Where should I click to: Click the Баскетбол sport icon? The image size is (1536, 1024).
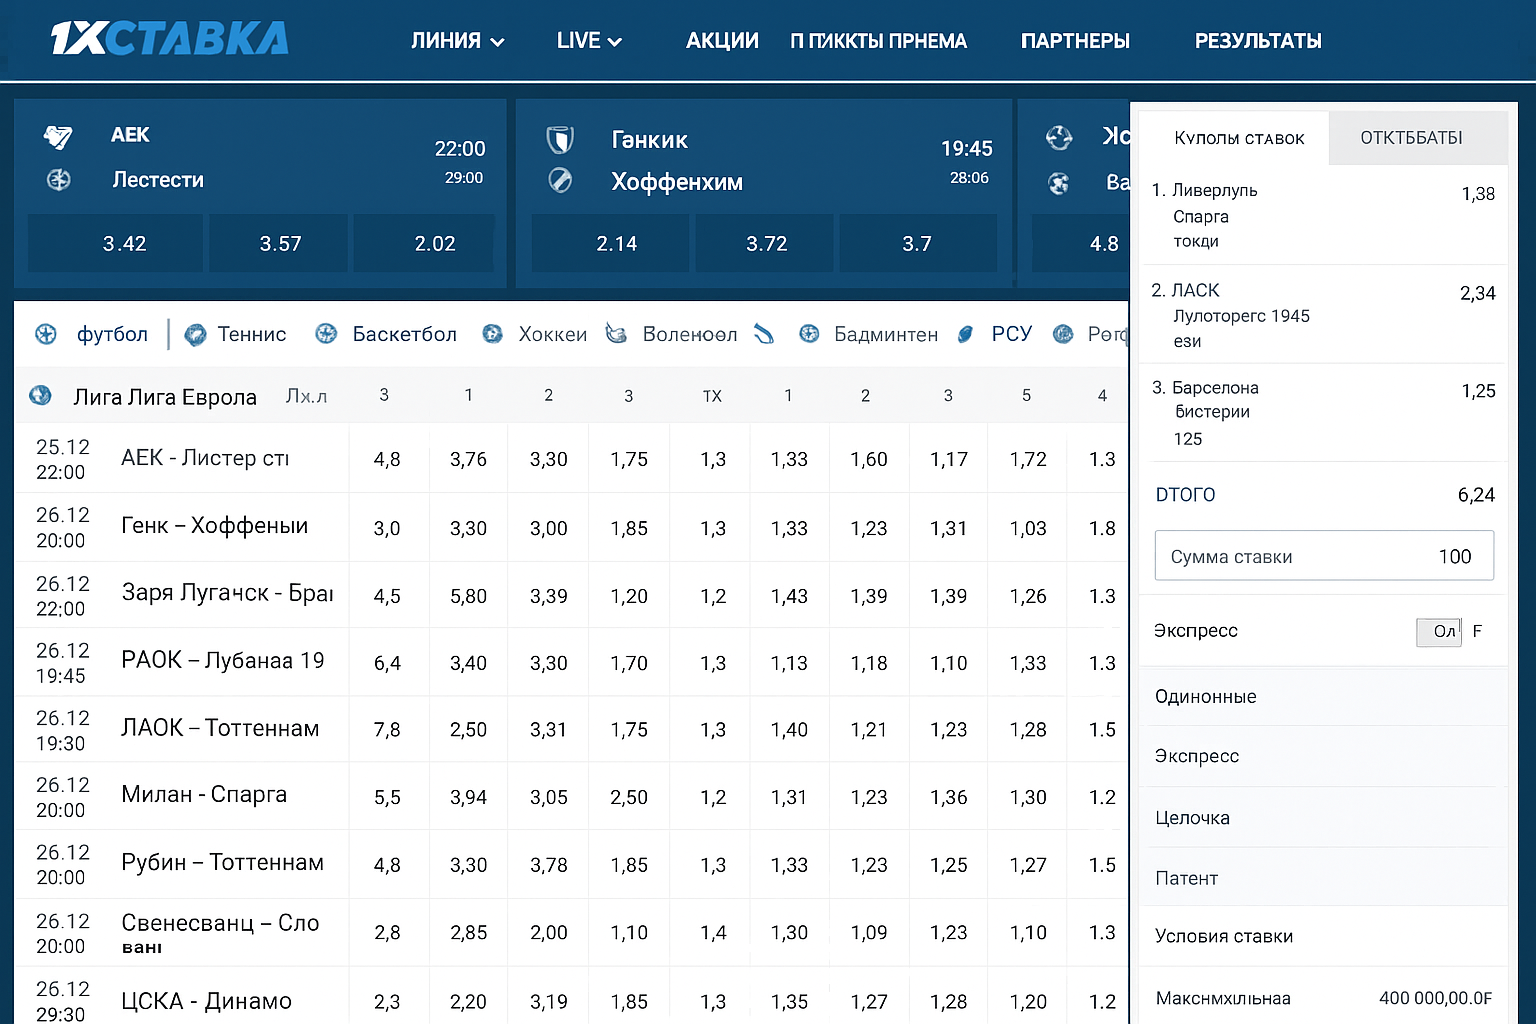(x=326, y=334)
